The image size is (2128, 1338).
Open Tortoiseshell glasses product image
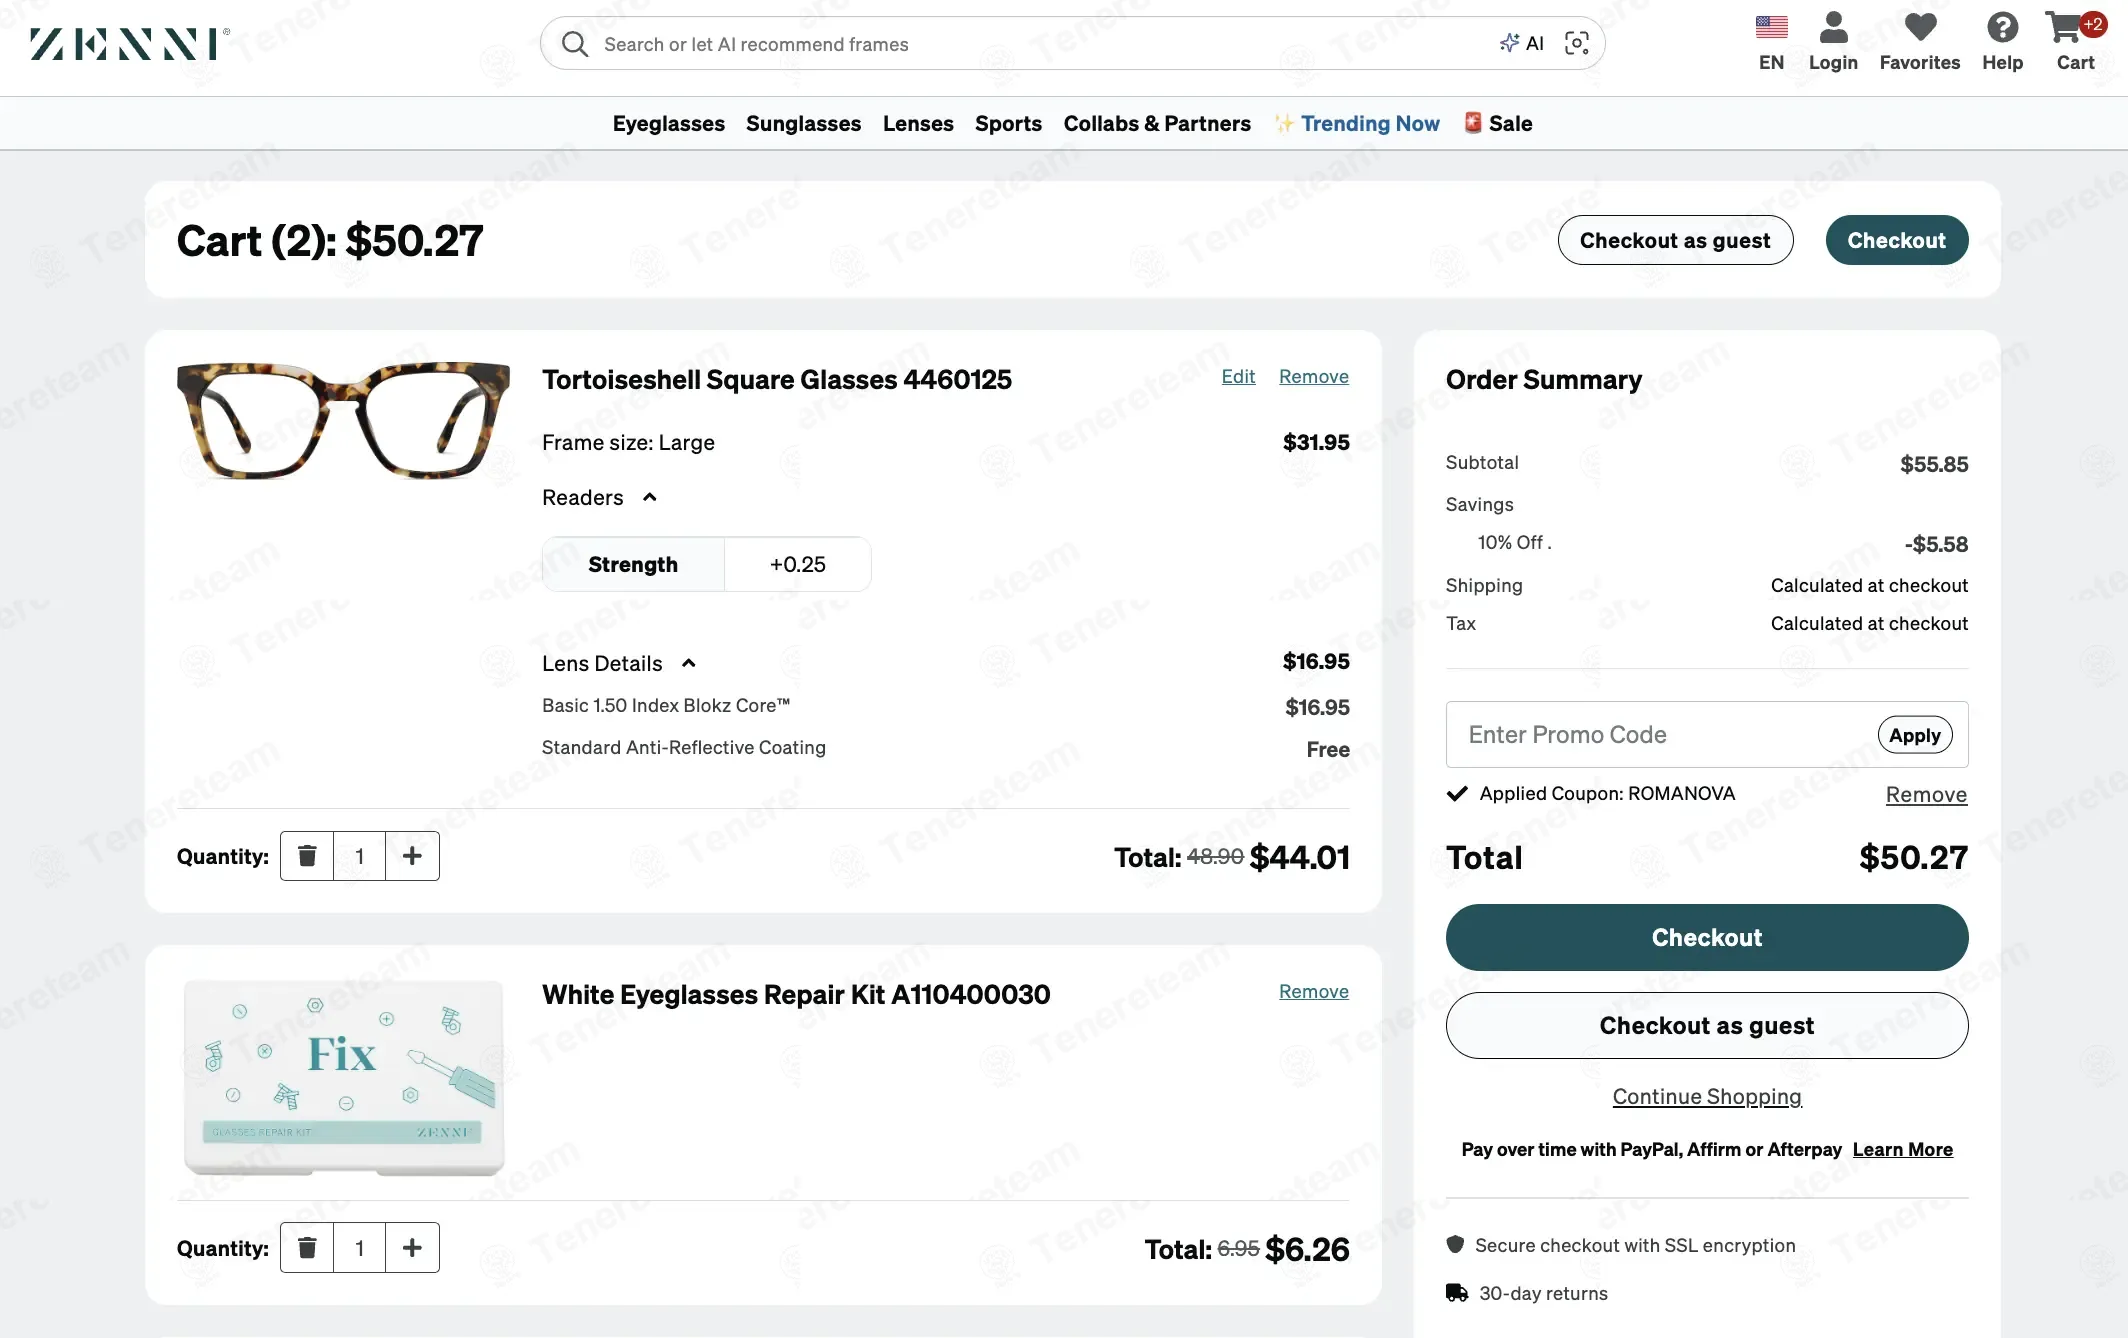click(343, 420)
